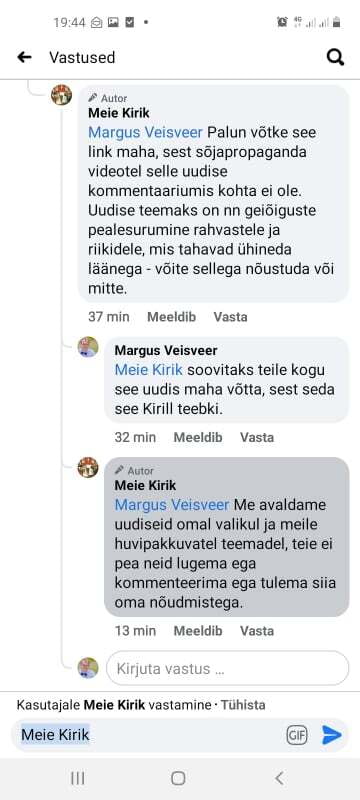The height and width of the screenshot is (800, 360).
Task: Reply to the 37 min comment via Vasta
Action: [230, 317]
